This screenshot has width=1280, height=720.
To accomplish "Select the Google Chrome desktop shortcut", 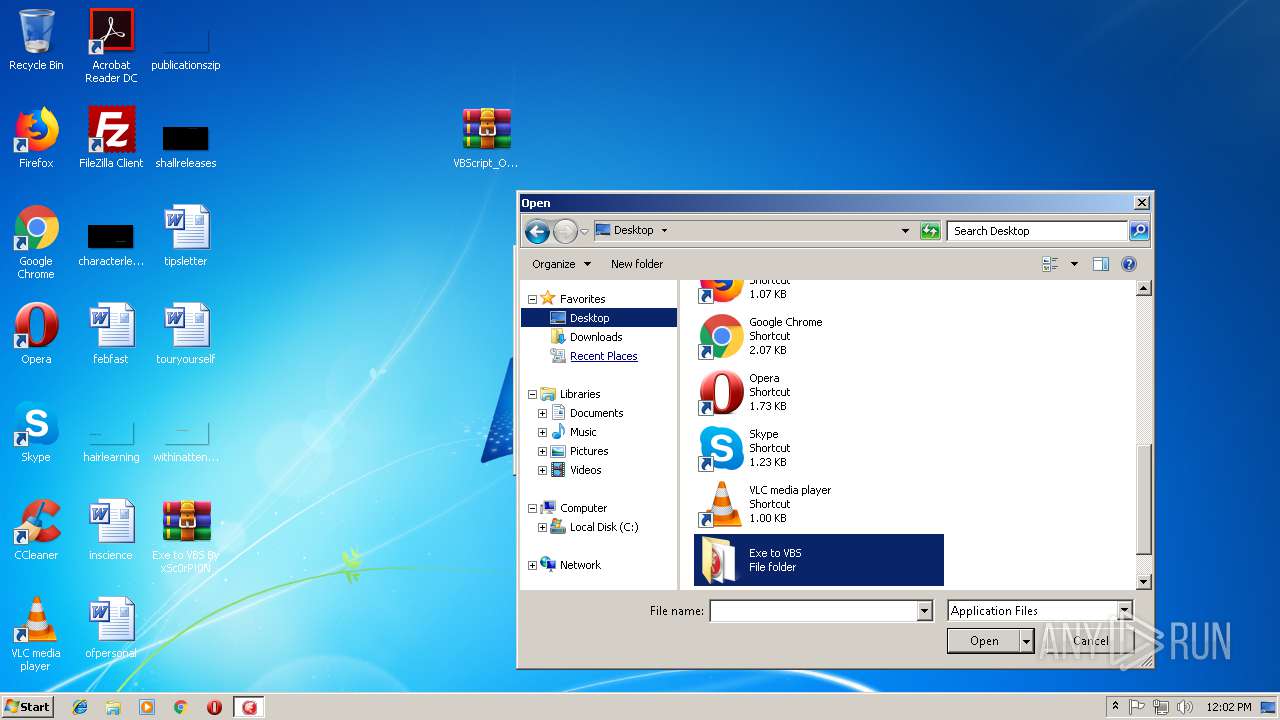I will click(x=36, y=242).
